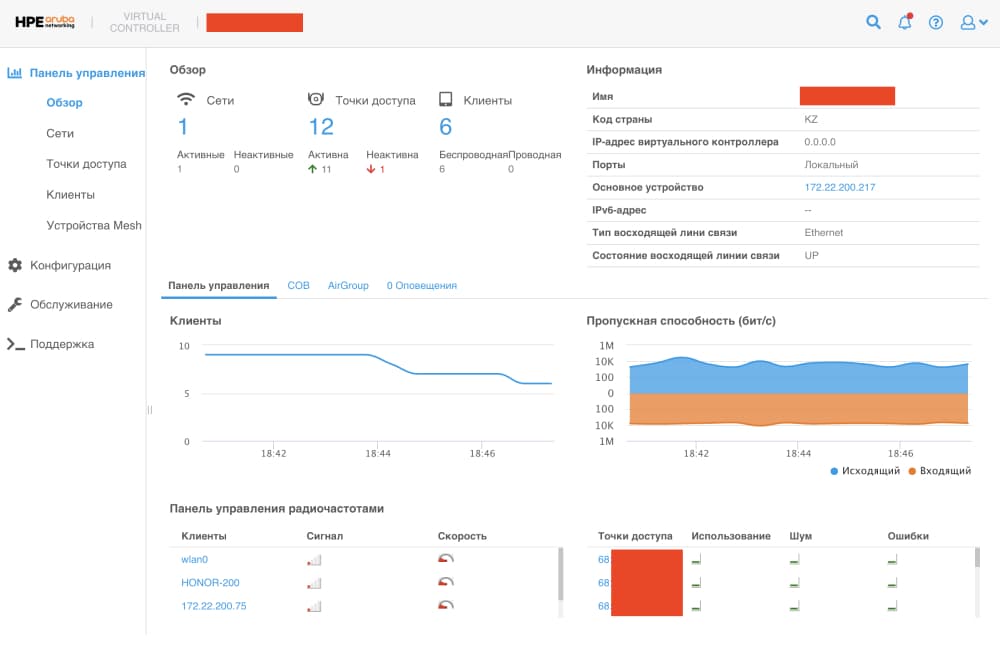This screenshot has width=1000, height=667.
Task: Switch to the AirGroup tab
Action: tap(348, 286)
